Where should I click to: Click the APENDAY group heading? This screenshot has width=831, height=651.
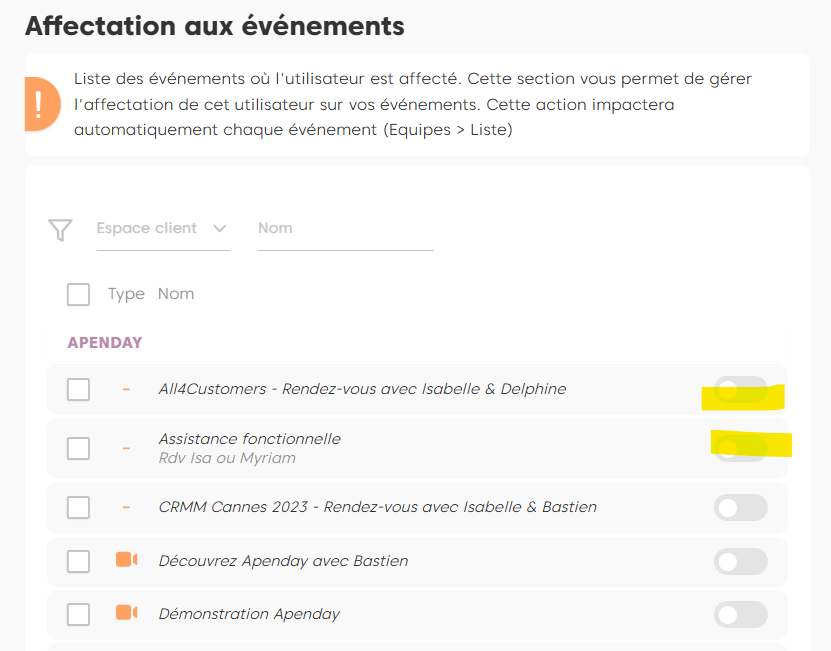coord(104,343)
